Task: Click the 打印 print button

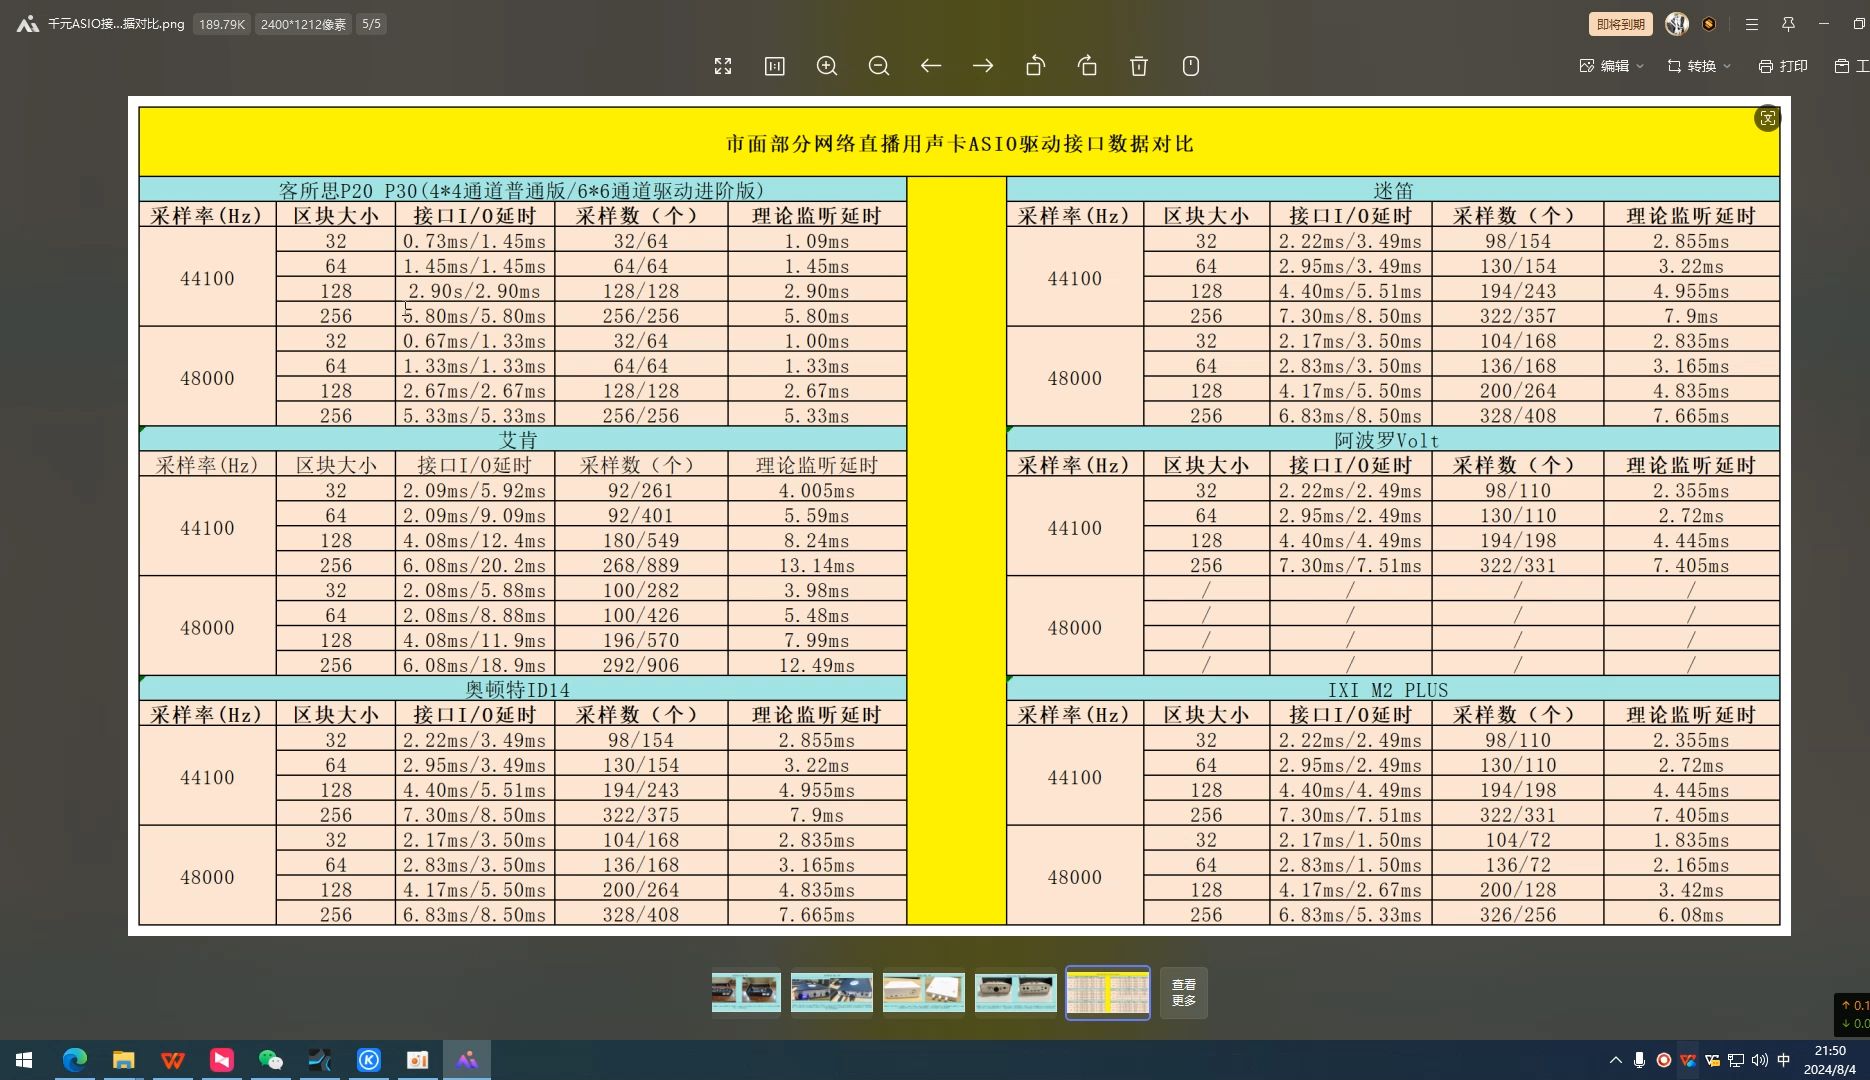Action: coord(1783,66)
